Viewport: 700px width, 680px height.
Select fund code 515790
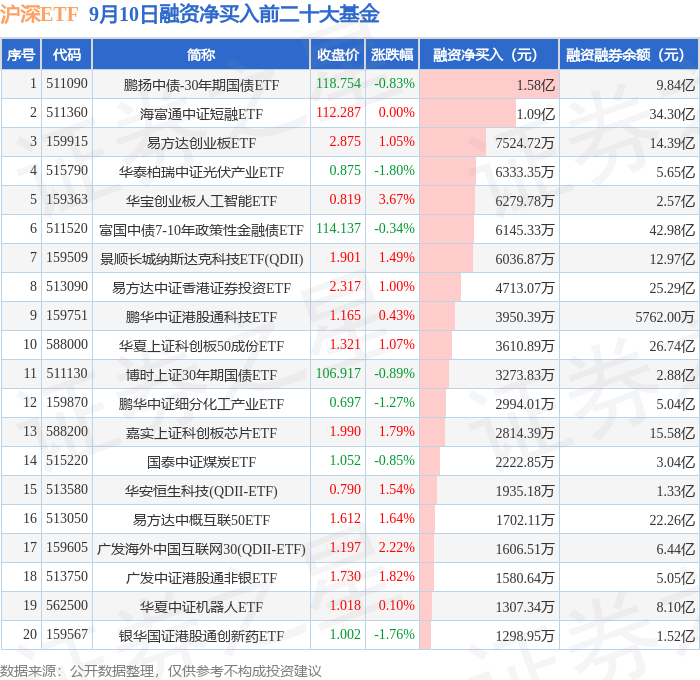tap(67, 171)
